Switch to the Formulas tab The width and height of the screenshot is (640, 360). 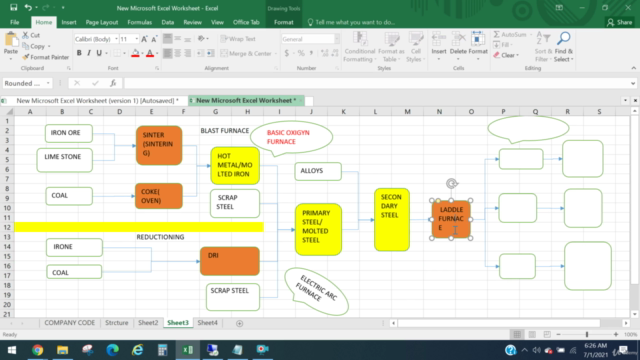[x=140, y=22]
